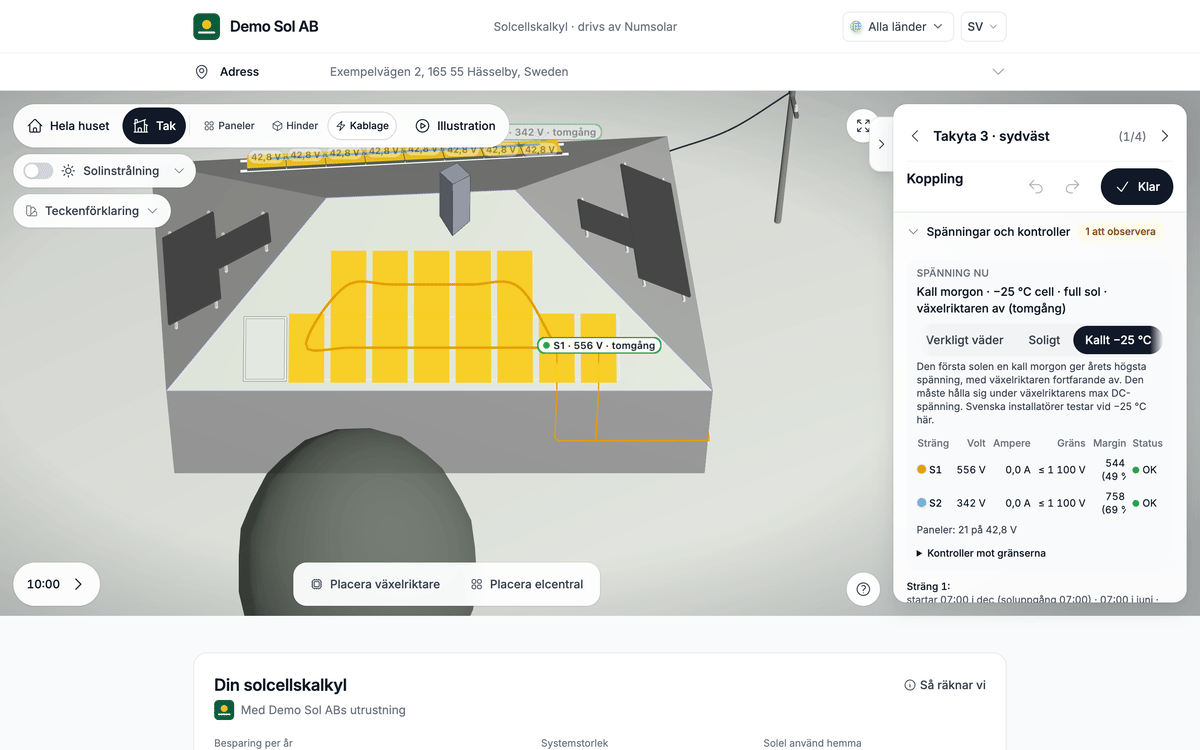Click the Demo Sol AB logo icon
Screen dimensions: 1200x750
206,27
